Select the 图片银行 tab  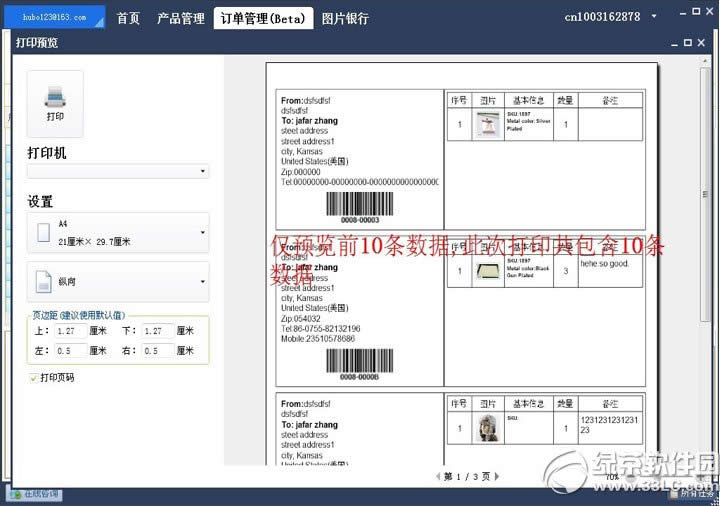coord(345,18)
